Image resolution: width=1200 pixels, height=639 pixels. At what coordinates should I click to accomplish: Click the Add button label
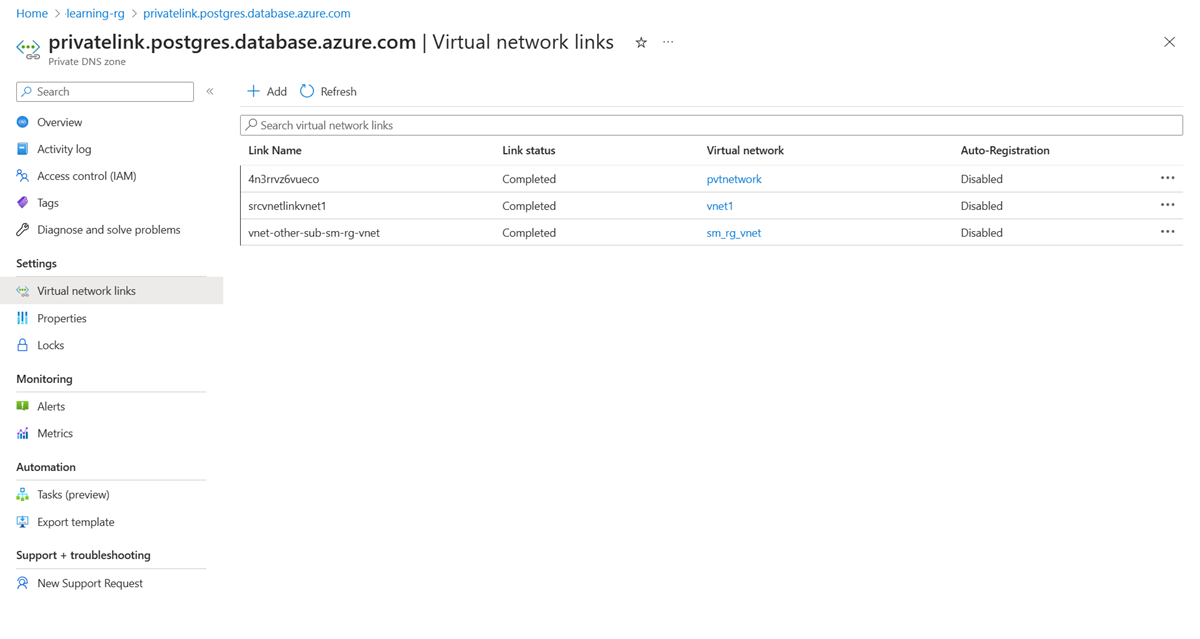coord(277,91)
